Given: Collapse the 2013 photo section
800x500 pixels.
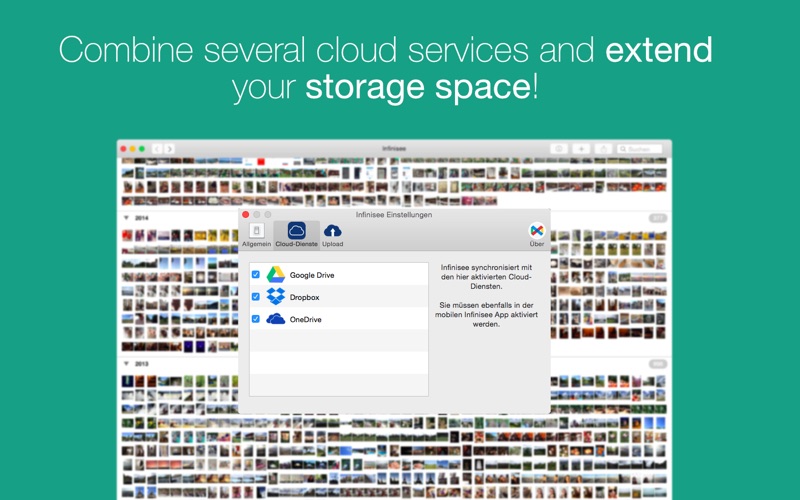Looking at the screenshot, I should pyautogui.click(x=127, y=363).
